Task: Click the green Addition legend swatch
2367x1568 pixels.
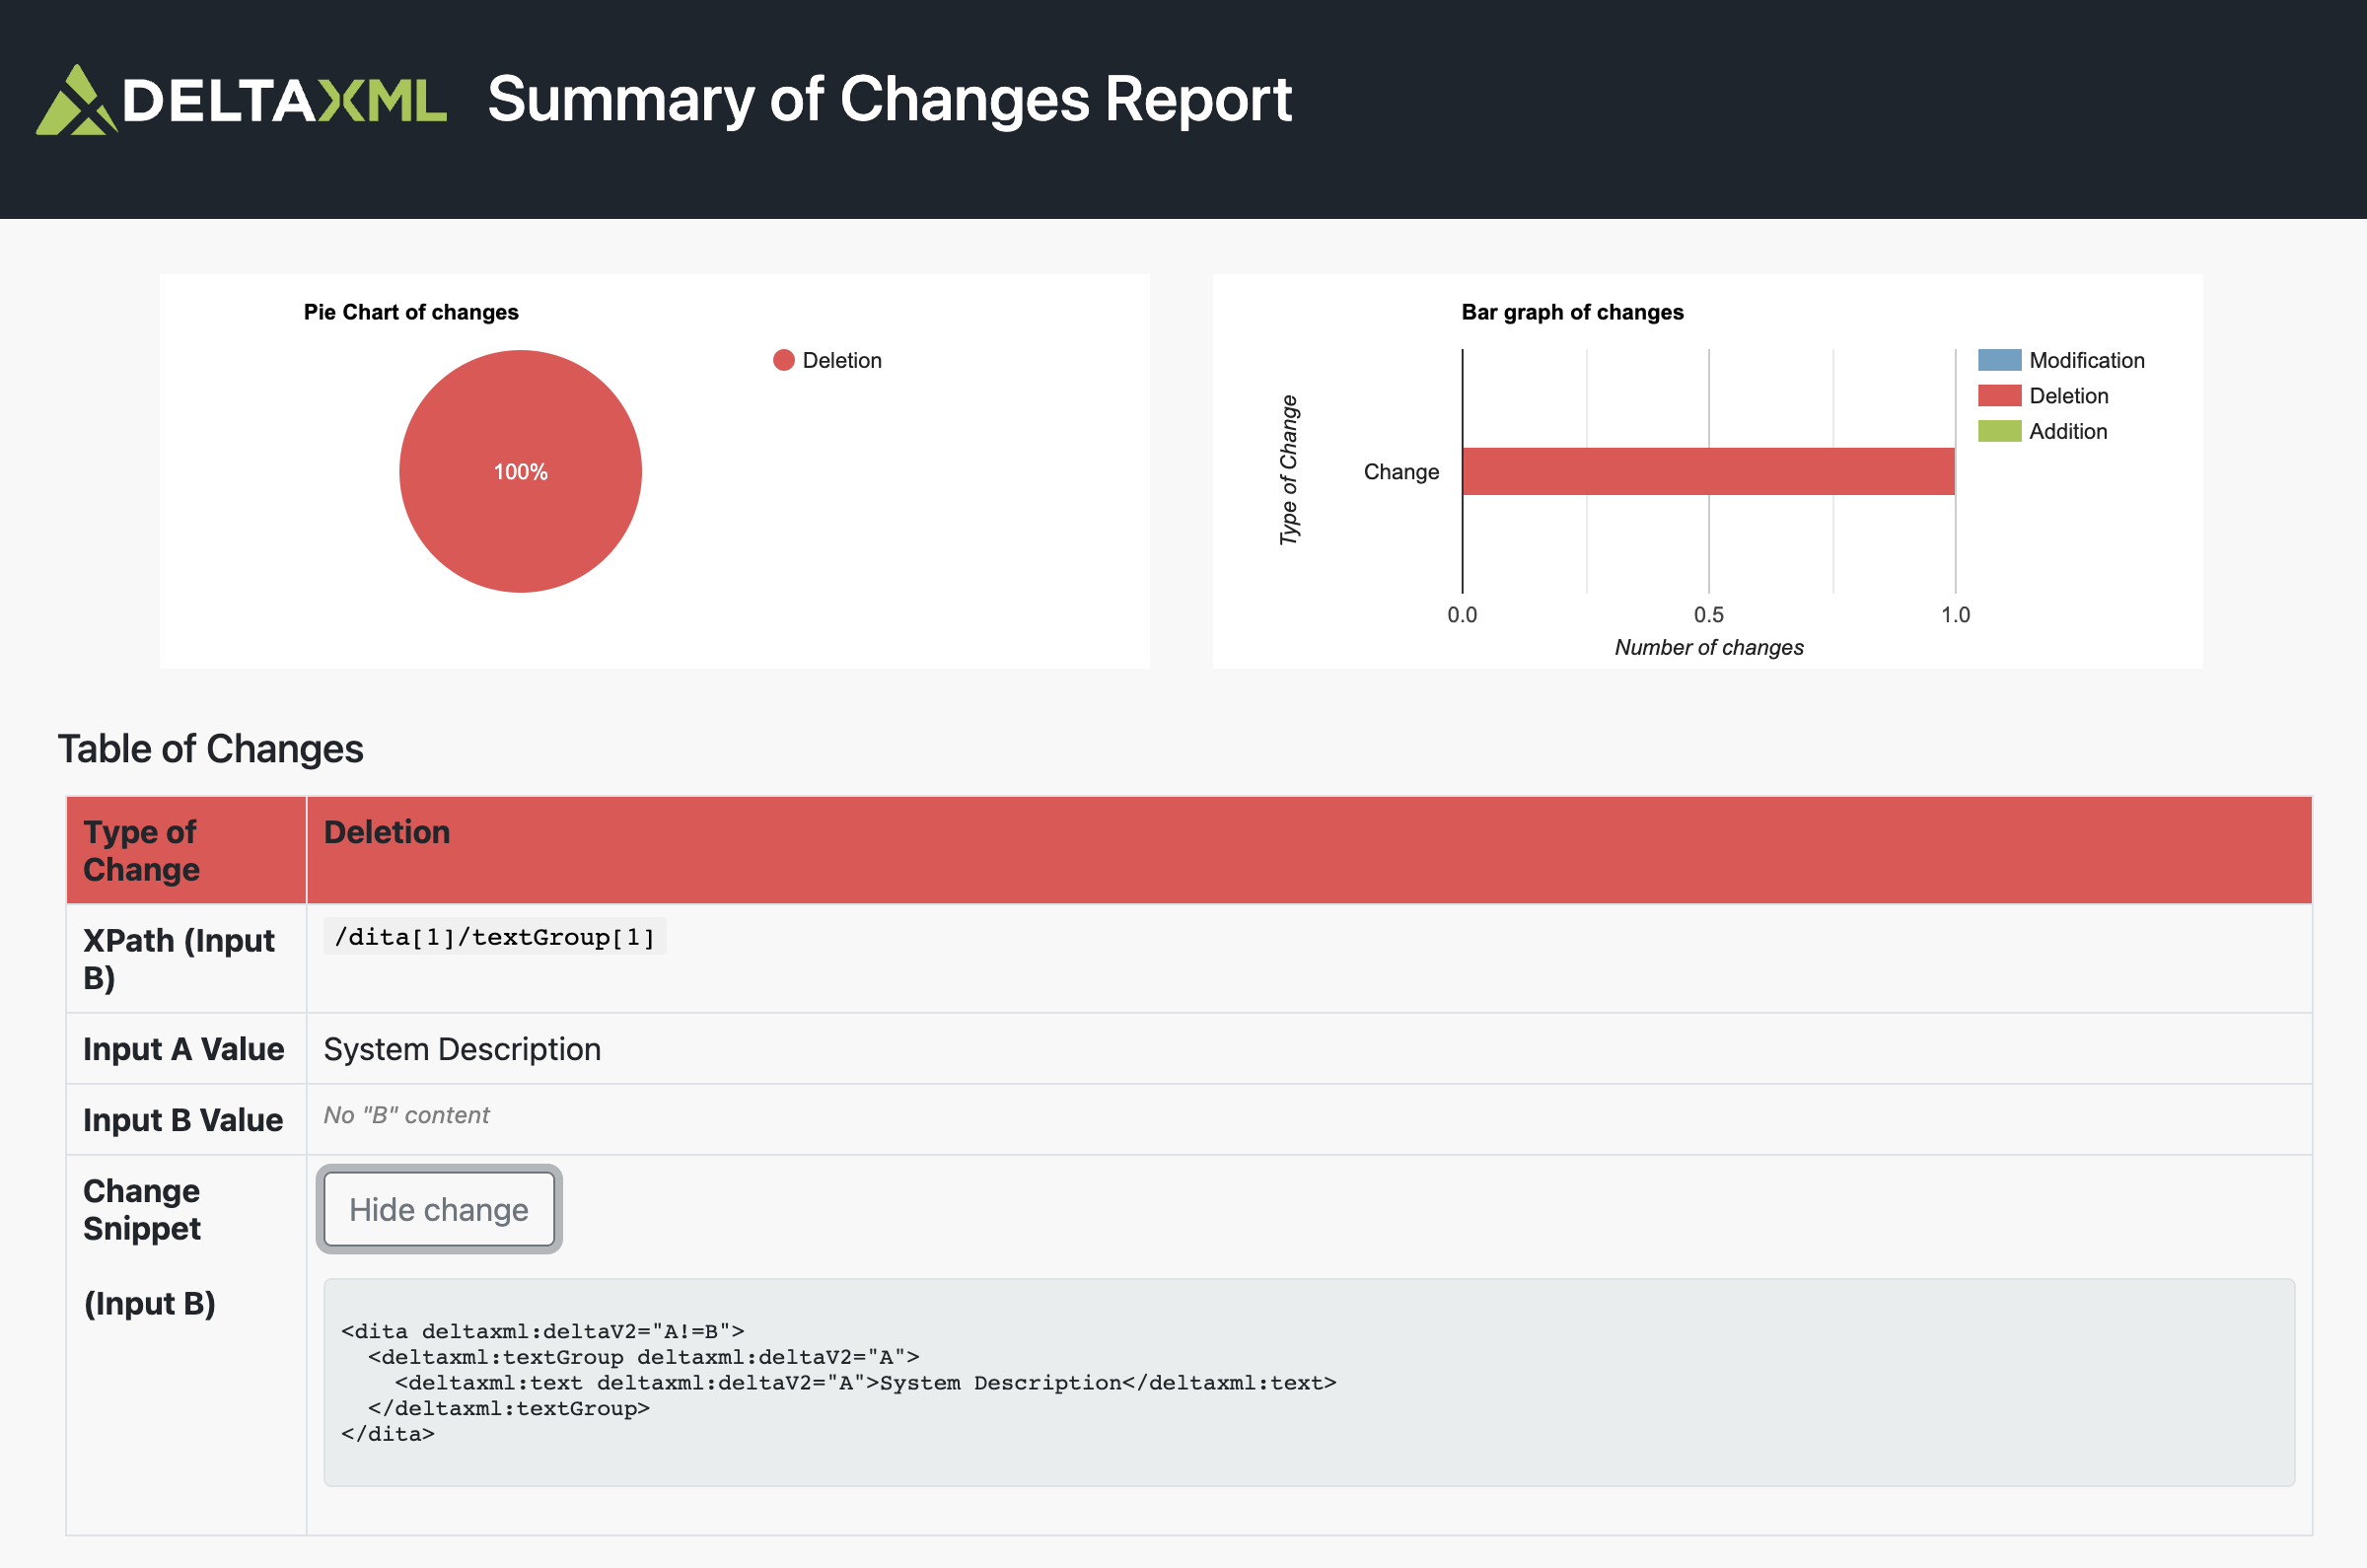Action: 1998,431
